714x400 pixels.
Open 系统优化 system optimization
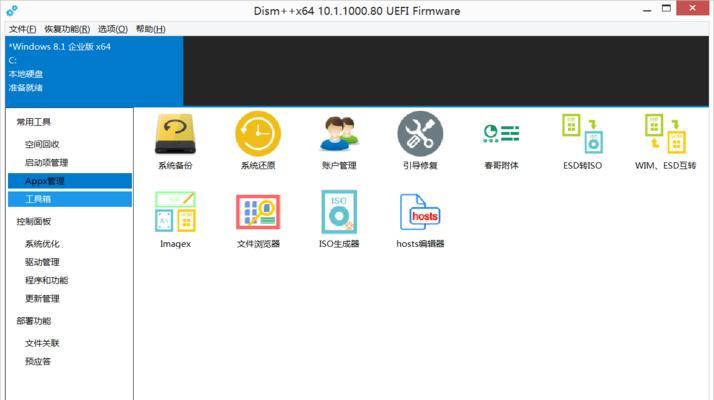click(42, 244)
